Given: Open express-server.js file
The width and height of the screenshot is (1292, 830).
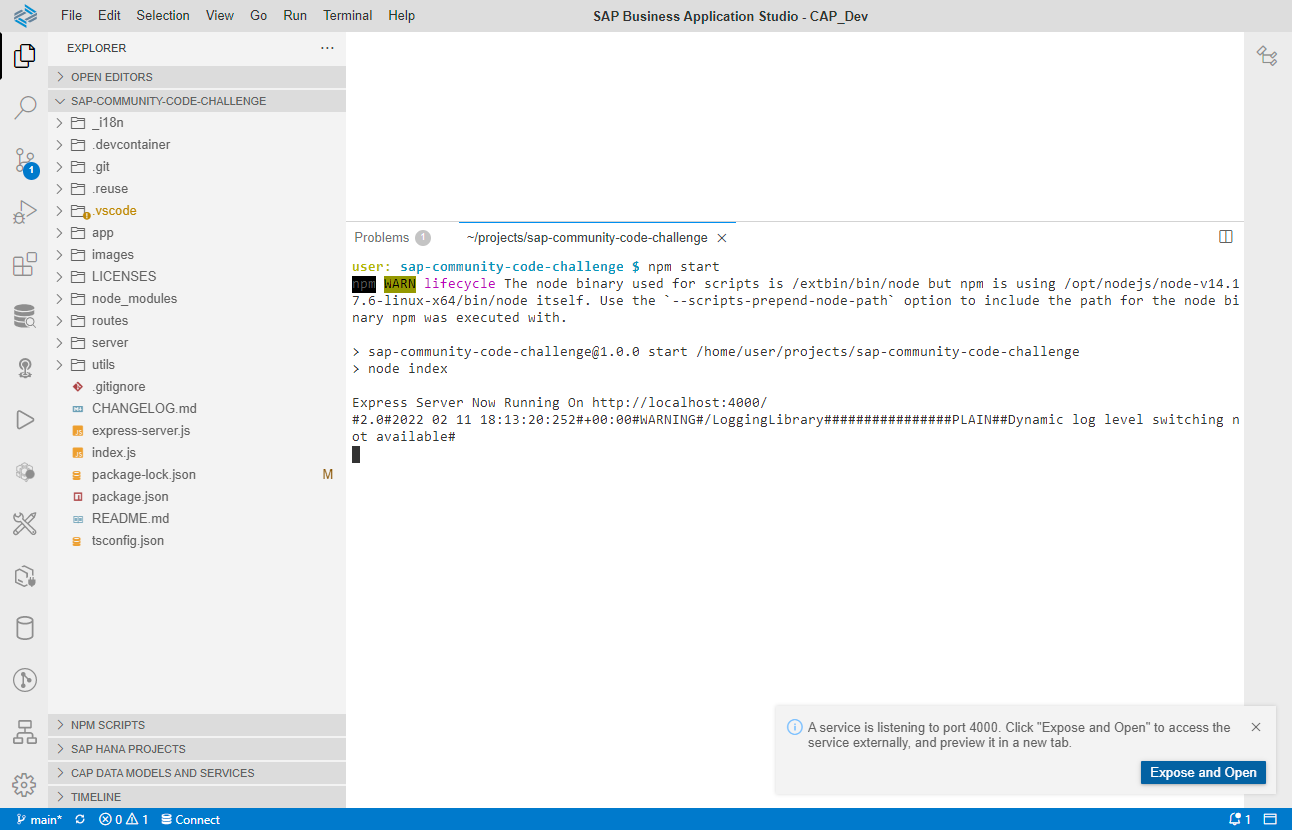Looking at the screenshot, I should pos(197,431).
